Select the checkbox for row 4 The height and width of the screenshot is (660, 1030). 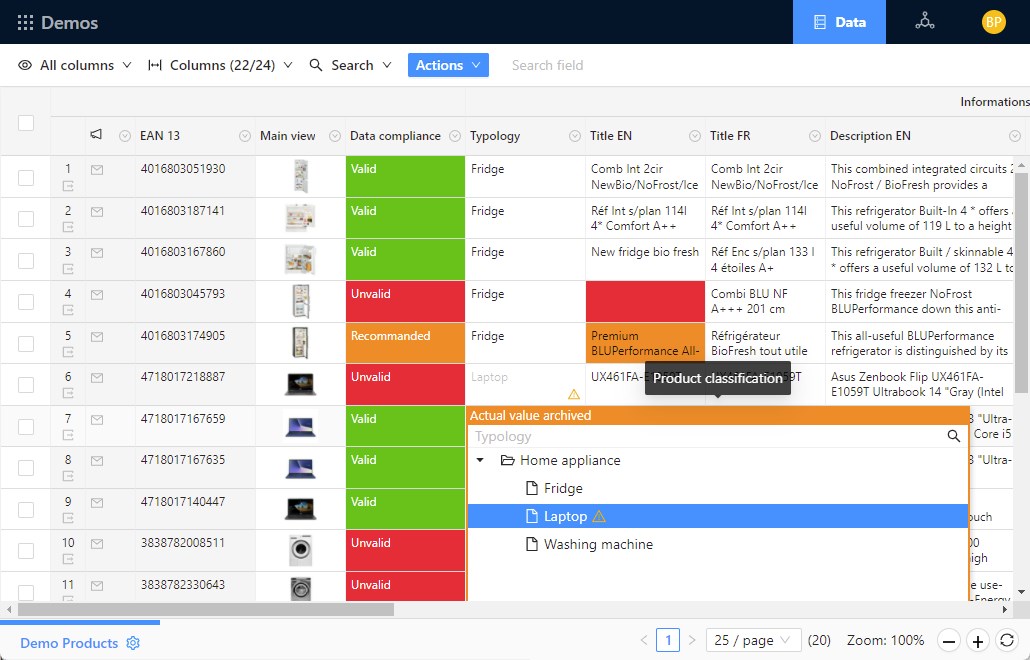click(26, 302)
